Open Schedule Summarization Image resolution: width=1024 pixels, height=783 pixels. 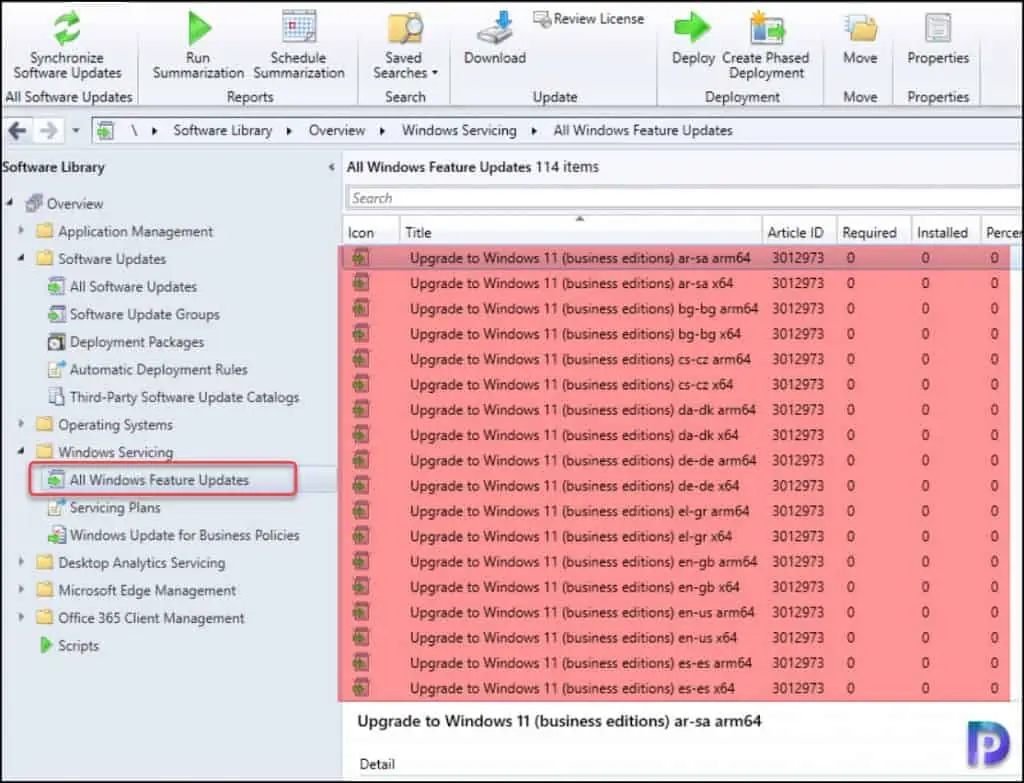(x=298, y=46)
